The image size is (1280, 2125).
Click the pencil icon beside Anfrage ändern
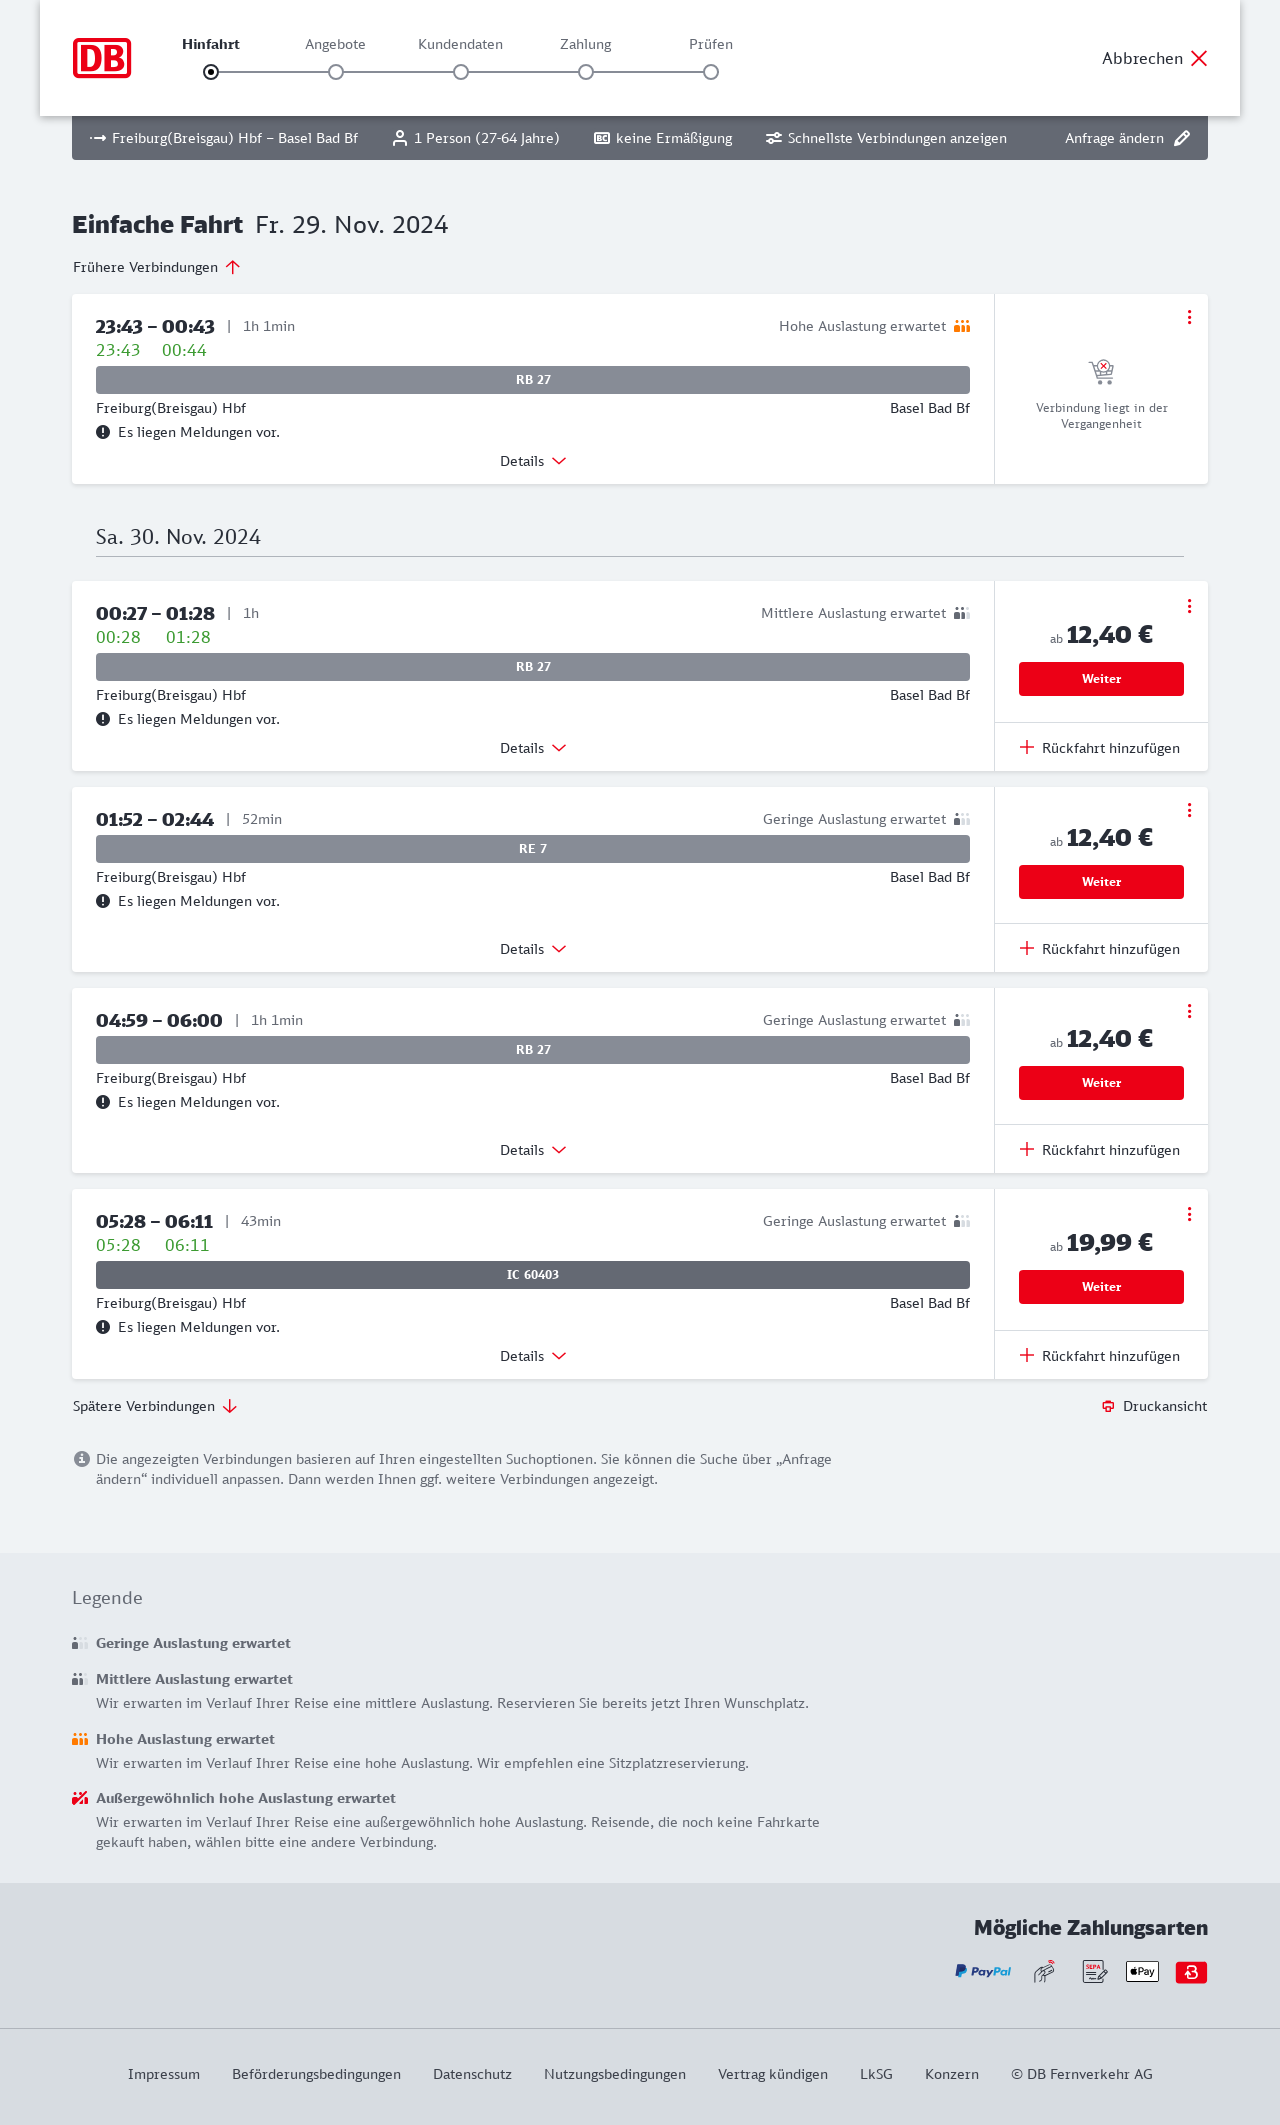click(x=1182, y=139)
